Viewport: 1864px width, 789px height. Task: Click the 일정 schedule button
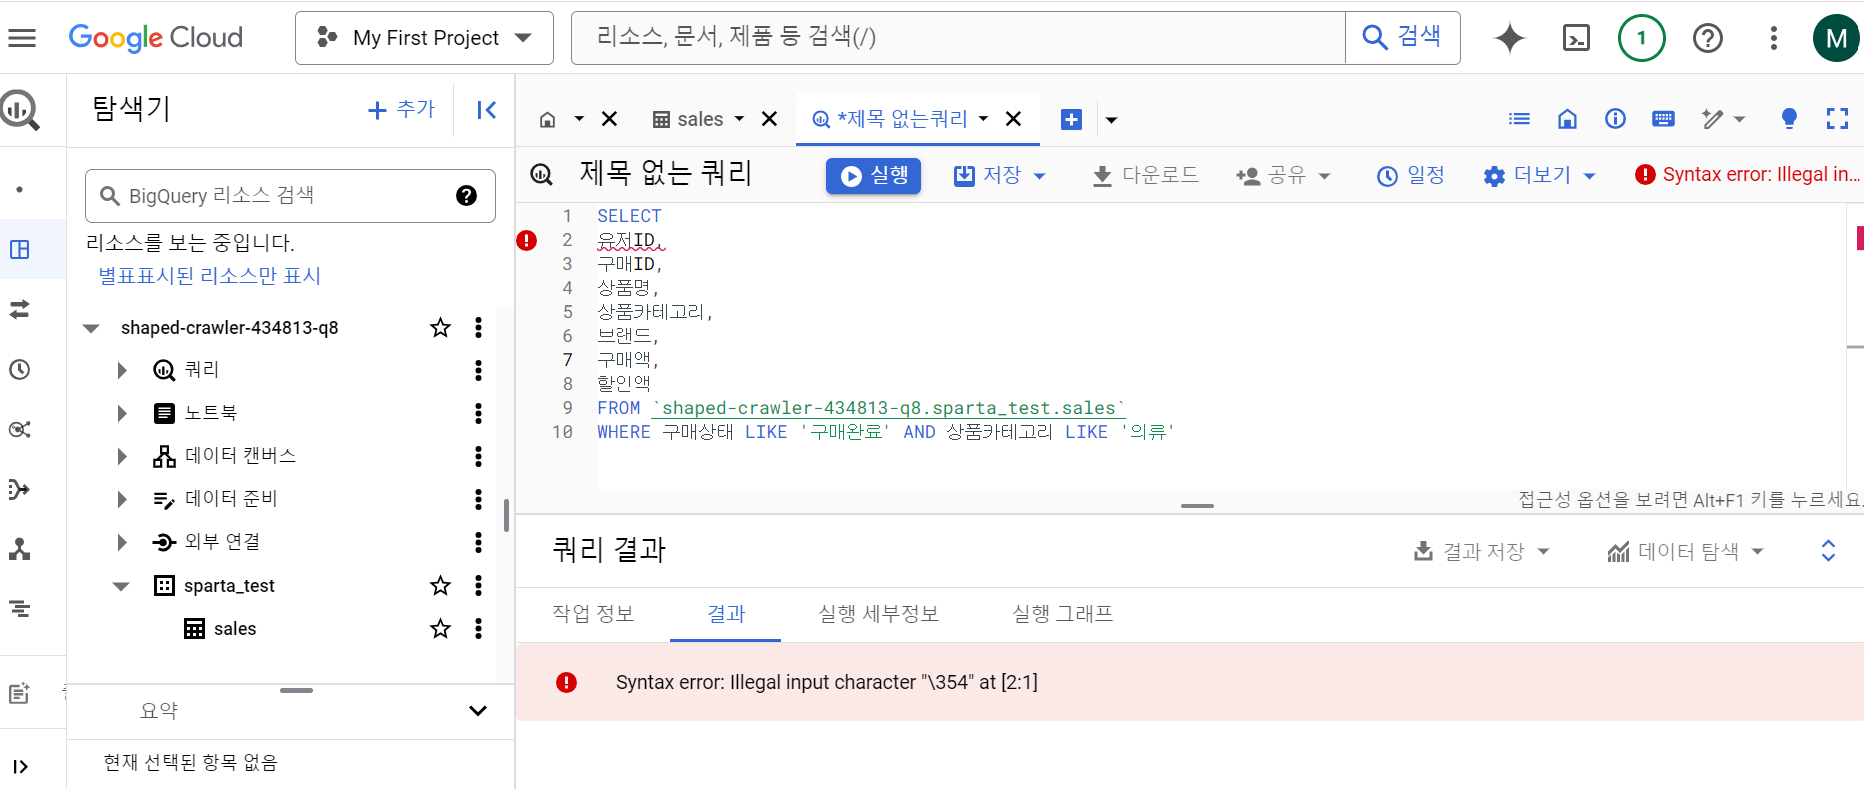(x=1410, y=176)
